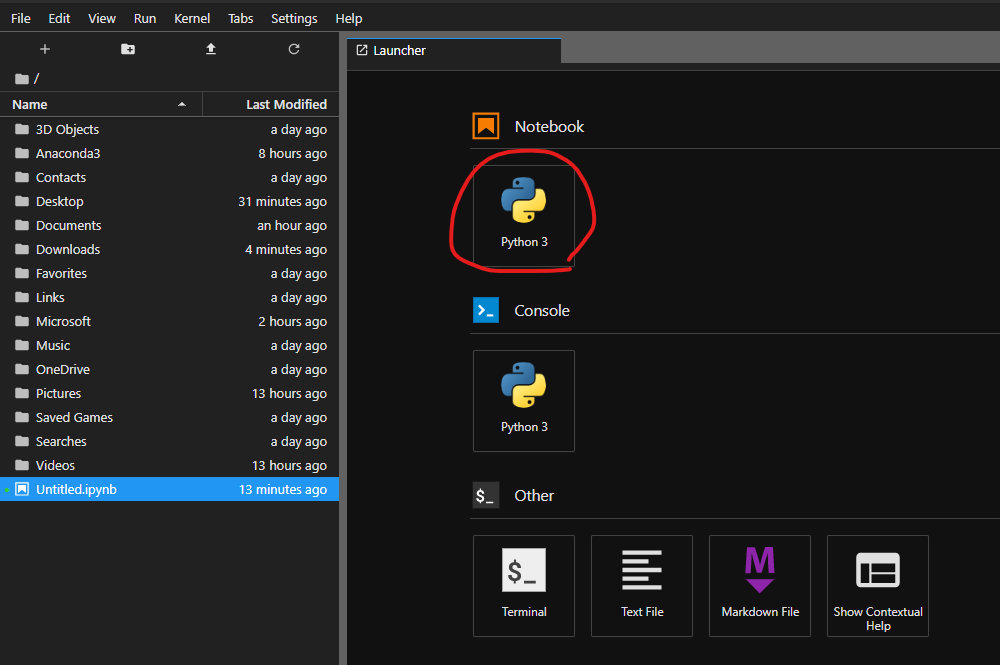Click the '2 hours ago' timestamp
The height and width of the screenshot is (665, 1000).
click(293, 321)
